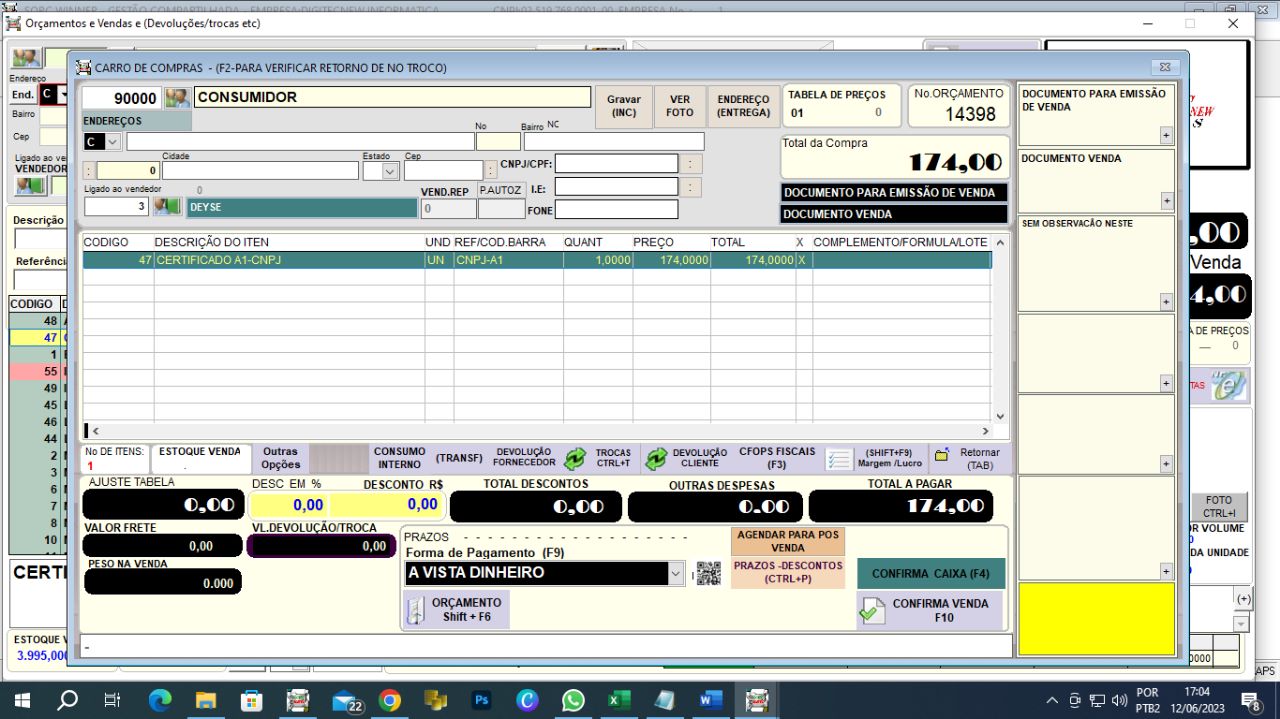The width and height of the screenshot is (1280, 719).
Task: Open WhatsApp from taskbar
Action: (573, 700)
